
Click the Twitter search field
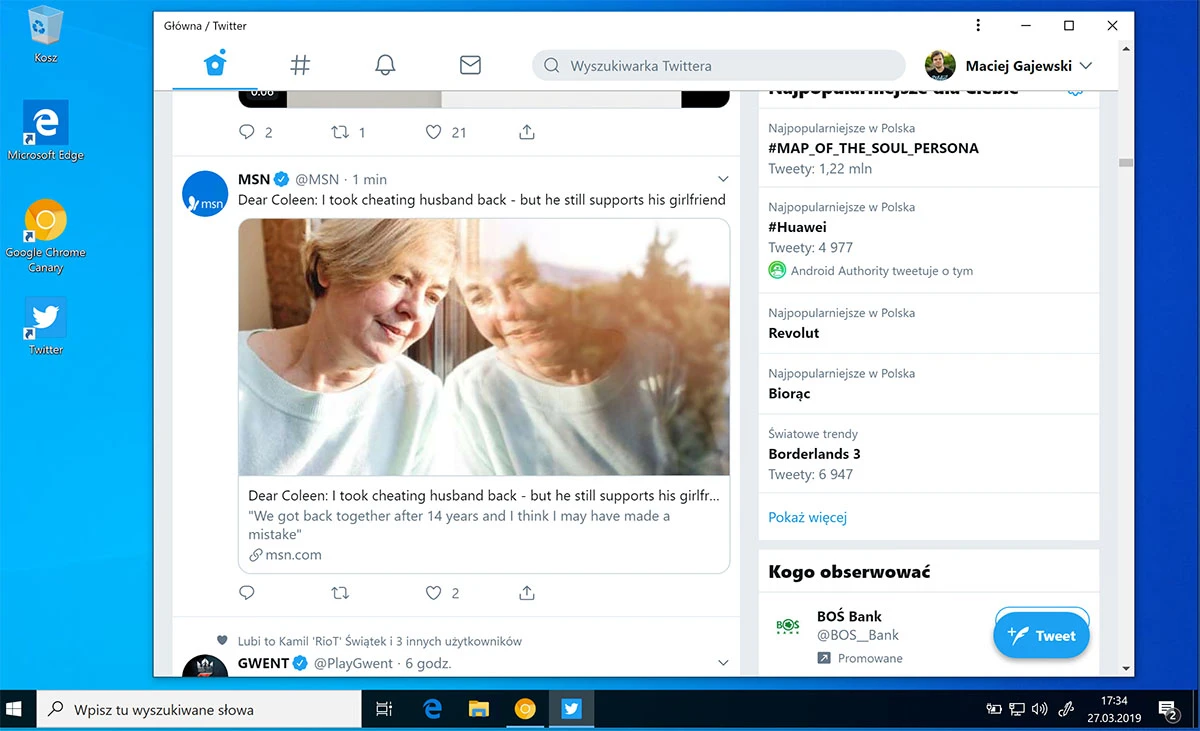(718, 66)
